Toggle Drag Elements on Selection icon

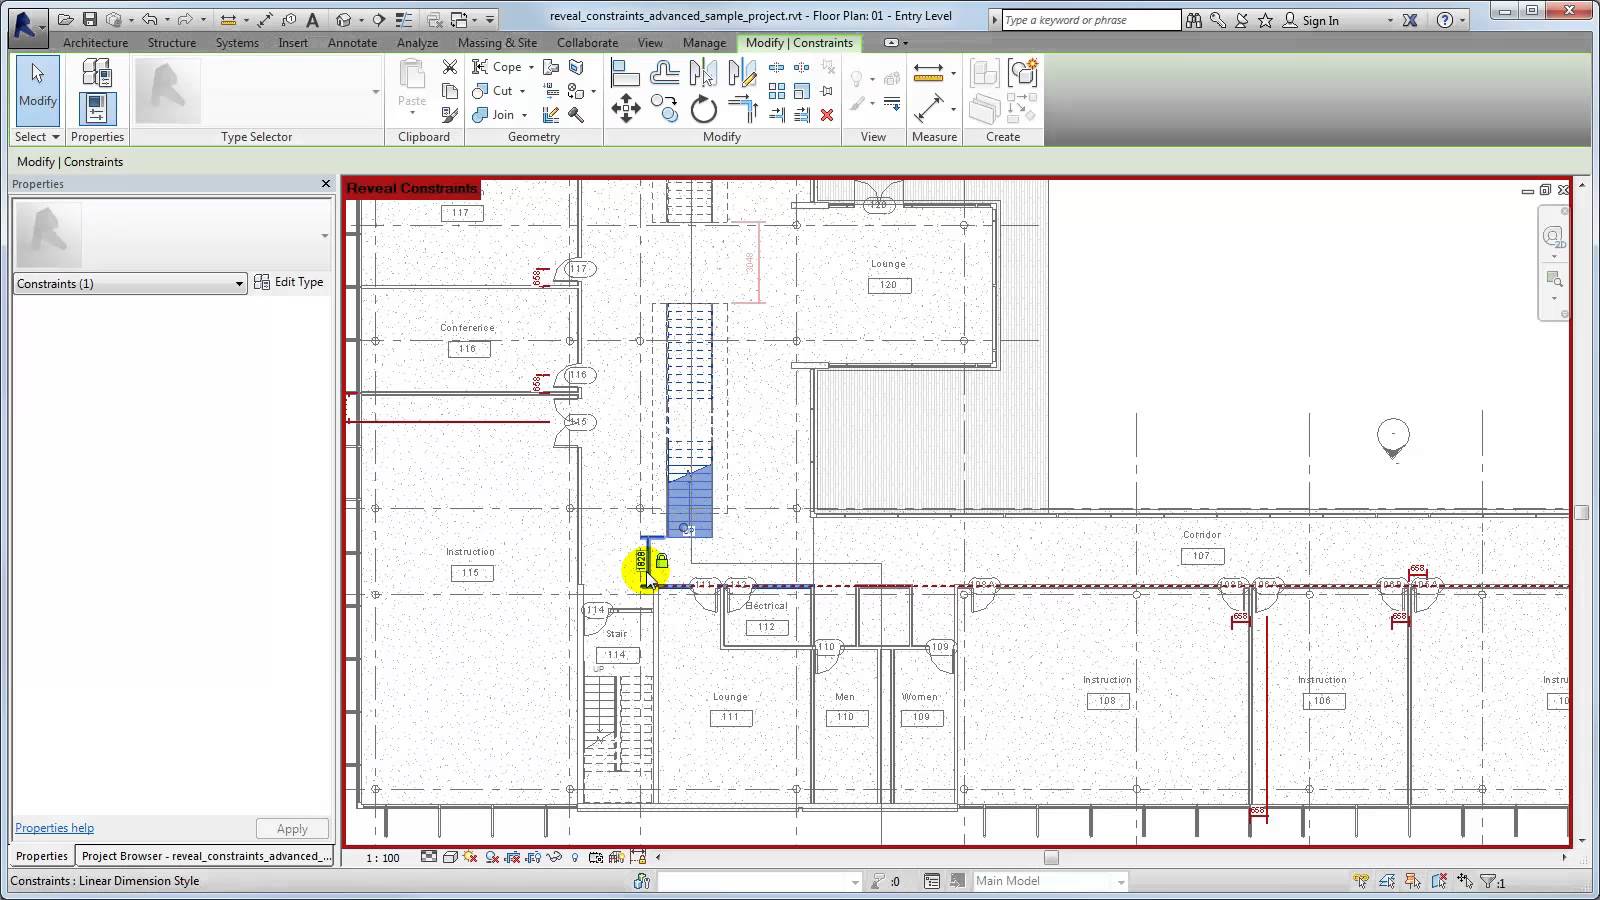tap(1465, 881)
